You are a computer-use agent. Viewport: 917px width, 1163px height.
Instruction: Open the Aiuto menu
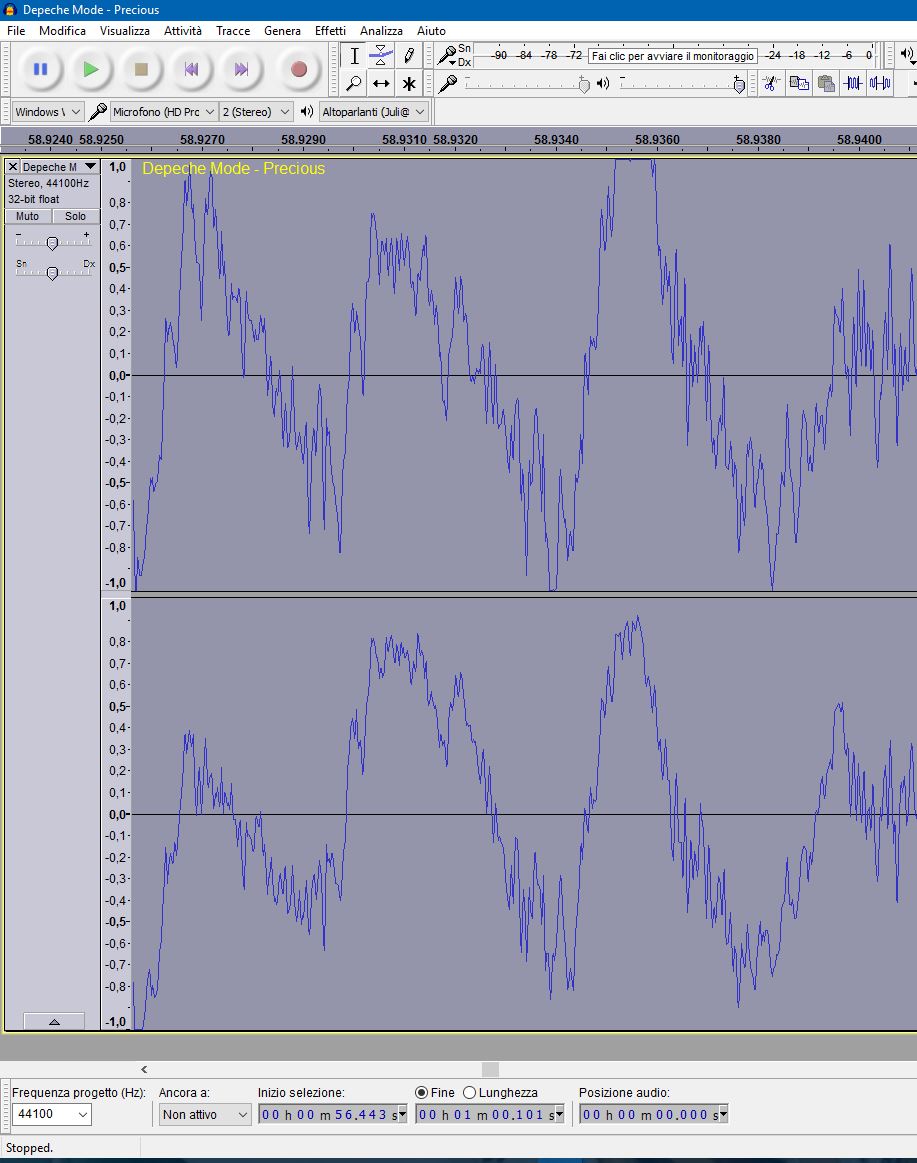point(431,30)
